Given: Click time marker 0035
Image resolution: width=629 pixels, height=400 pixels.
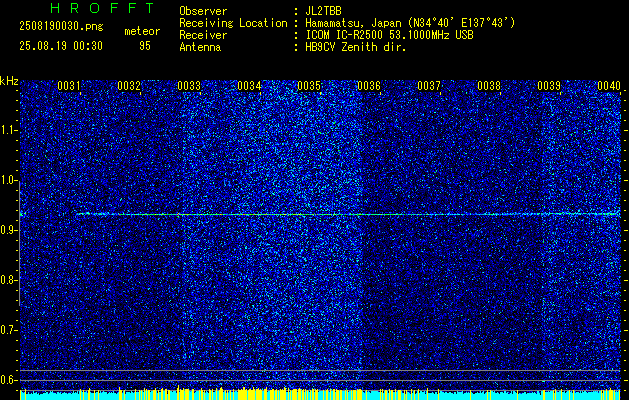Looking at the screenshot, I should point(309,85).
